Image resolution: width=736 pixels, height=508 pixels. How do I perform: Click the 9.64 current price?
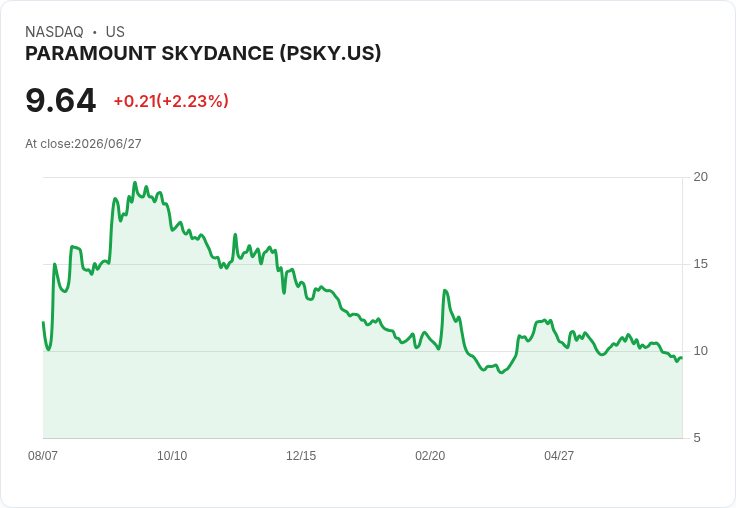click(61, 100)
